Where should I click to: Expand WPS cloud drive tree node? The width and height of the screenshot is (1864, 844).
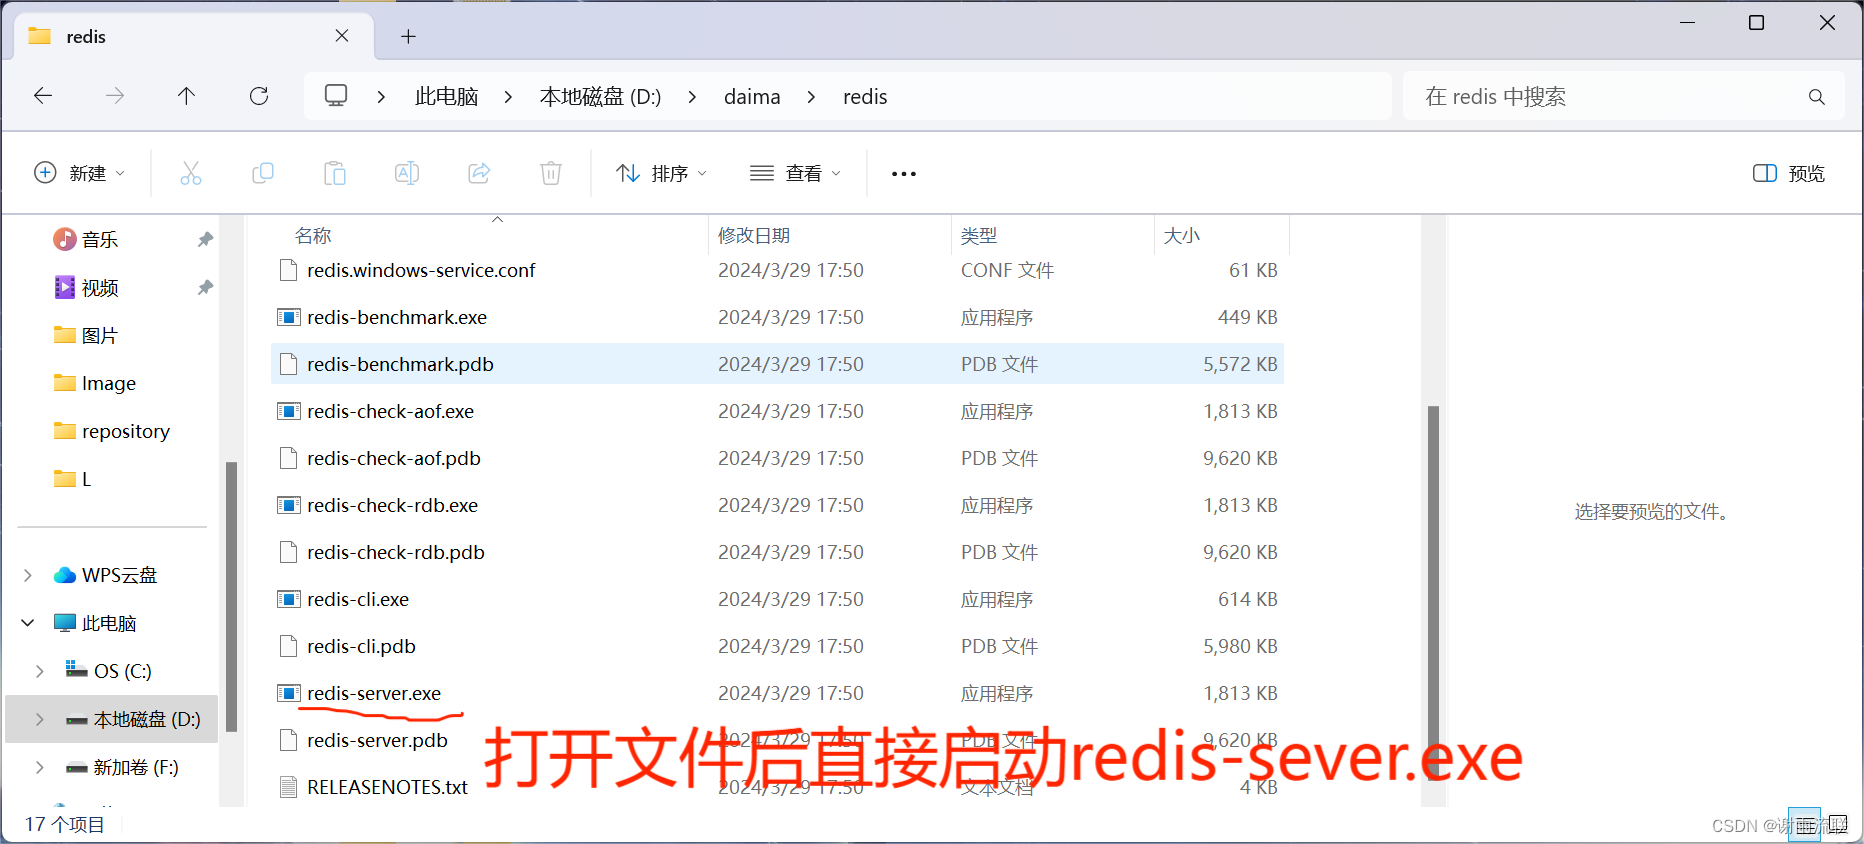28,575
